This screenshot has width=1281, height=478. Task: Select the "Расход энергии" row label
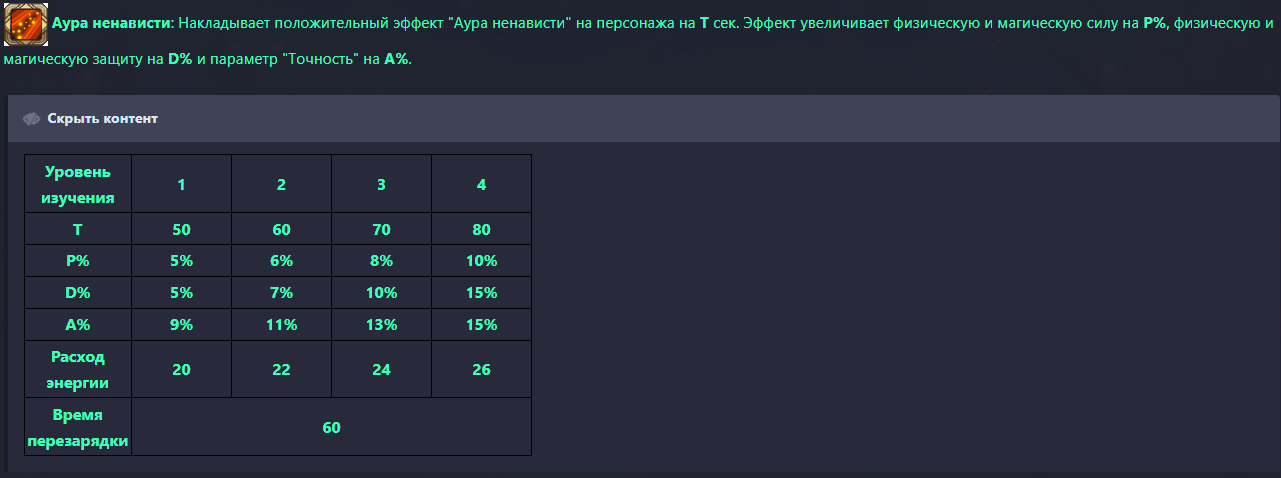pyautogui.click(x=78, y=369)
